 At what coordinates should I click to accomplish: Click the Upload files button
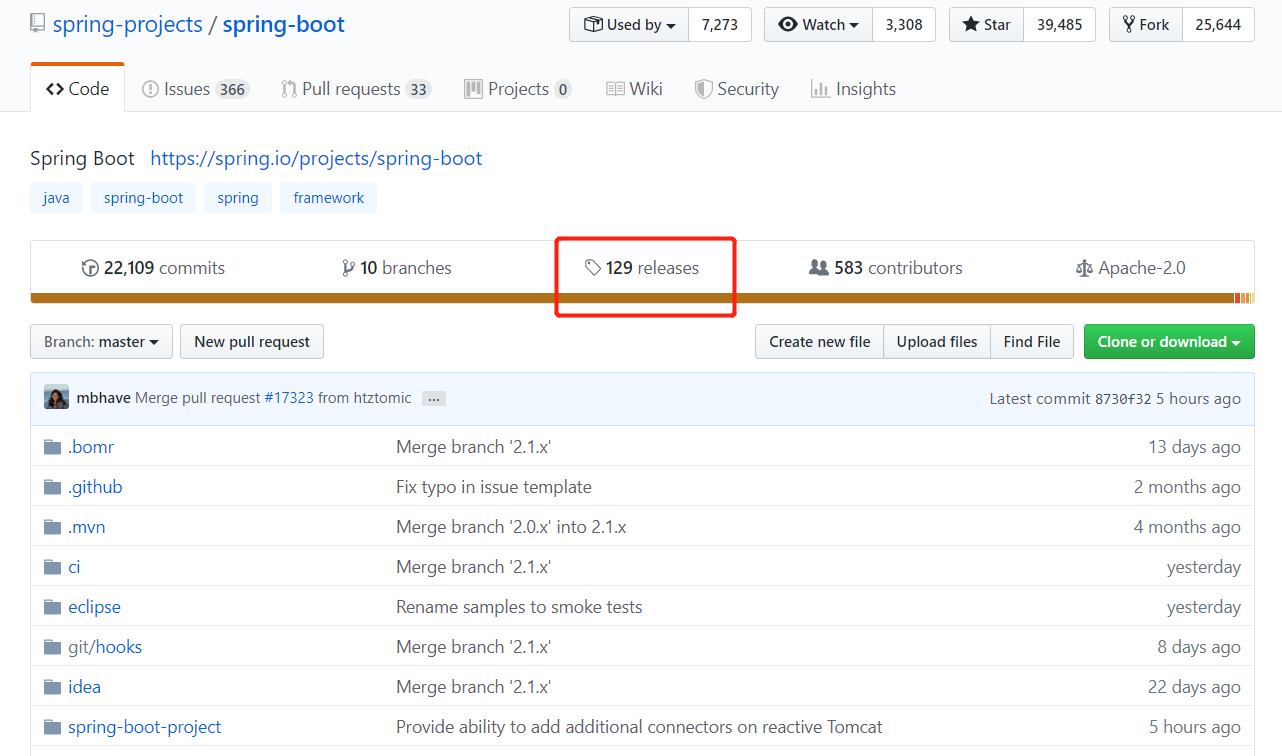(x=937, y=341)
